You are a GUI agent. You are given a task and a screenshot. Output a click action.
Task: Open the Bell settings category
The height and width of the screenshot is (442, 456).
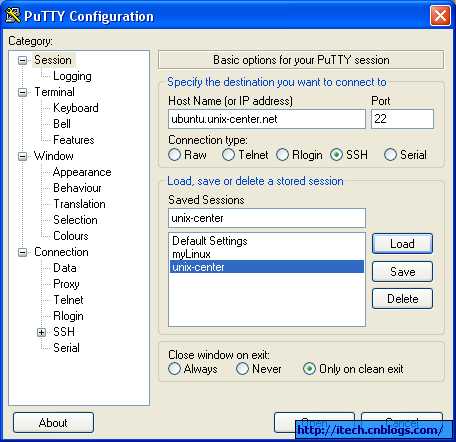[x=62, y=124]
